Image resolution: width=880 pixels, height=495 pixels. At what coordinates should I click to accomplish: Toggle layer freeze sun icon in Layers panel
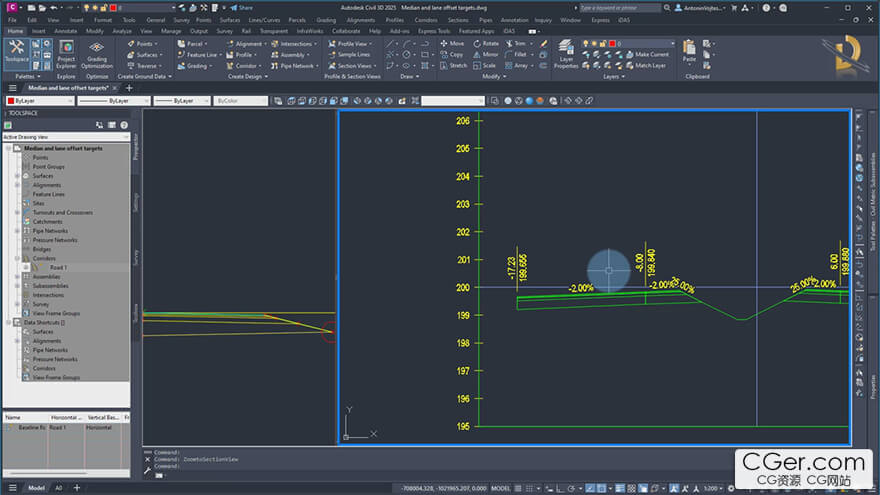[x=594, y=43]
